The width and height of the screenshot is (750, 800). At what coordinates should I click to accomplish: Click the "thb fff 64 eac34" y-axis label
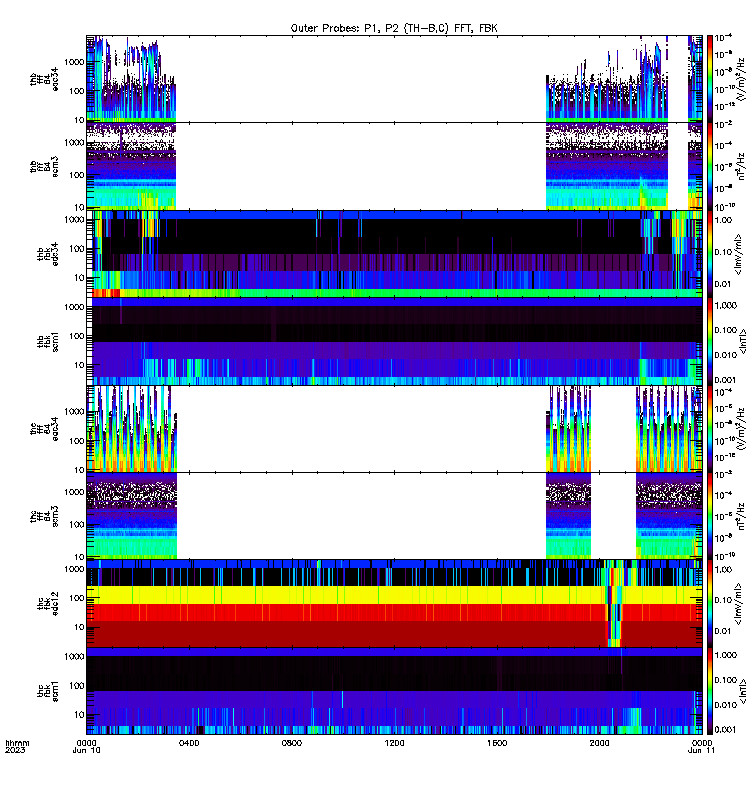click(44, 79)
